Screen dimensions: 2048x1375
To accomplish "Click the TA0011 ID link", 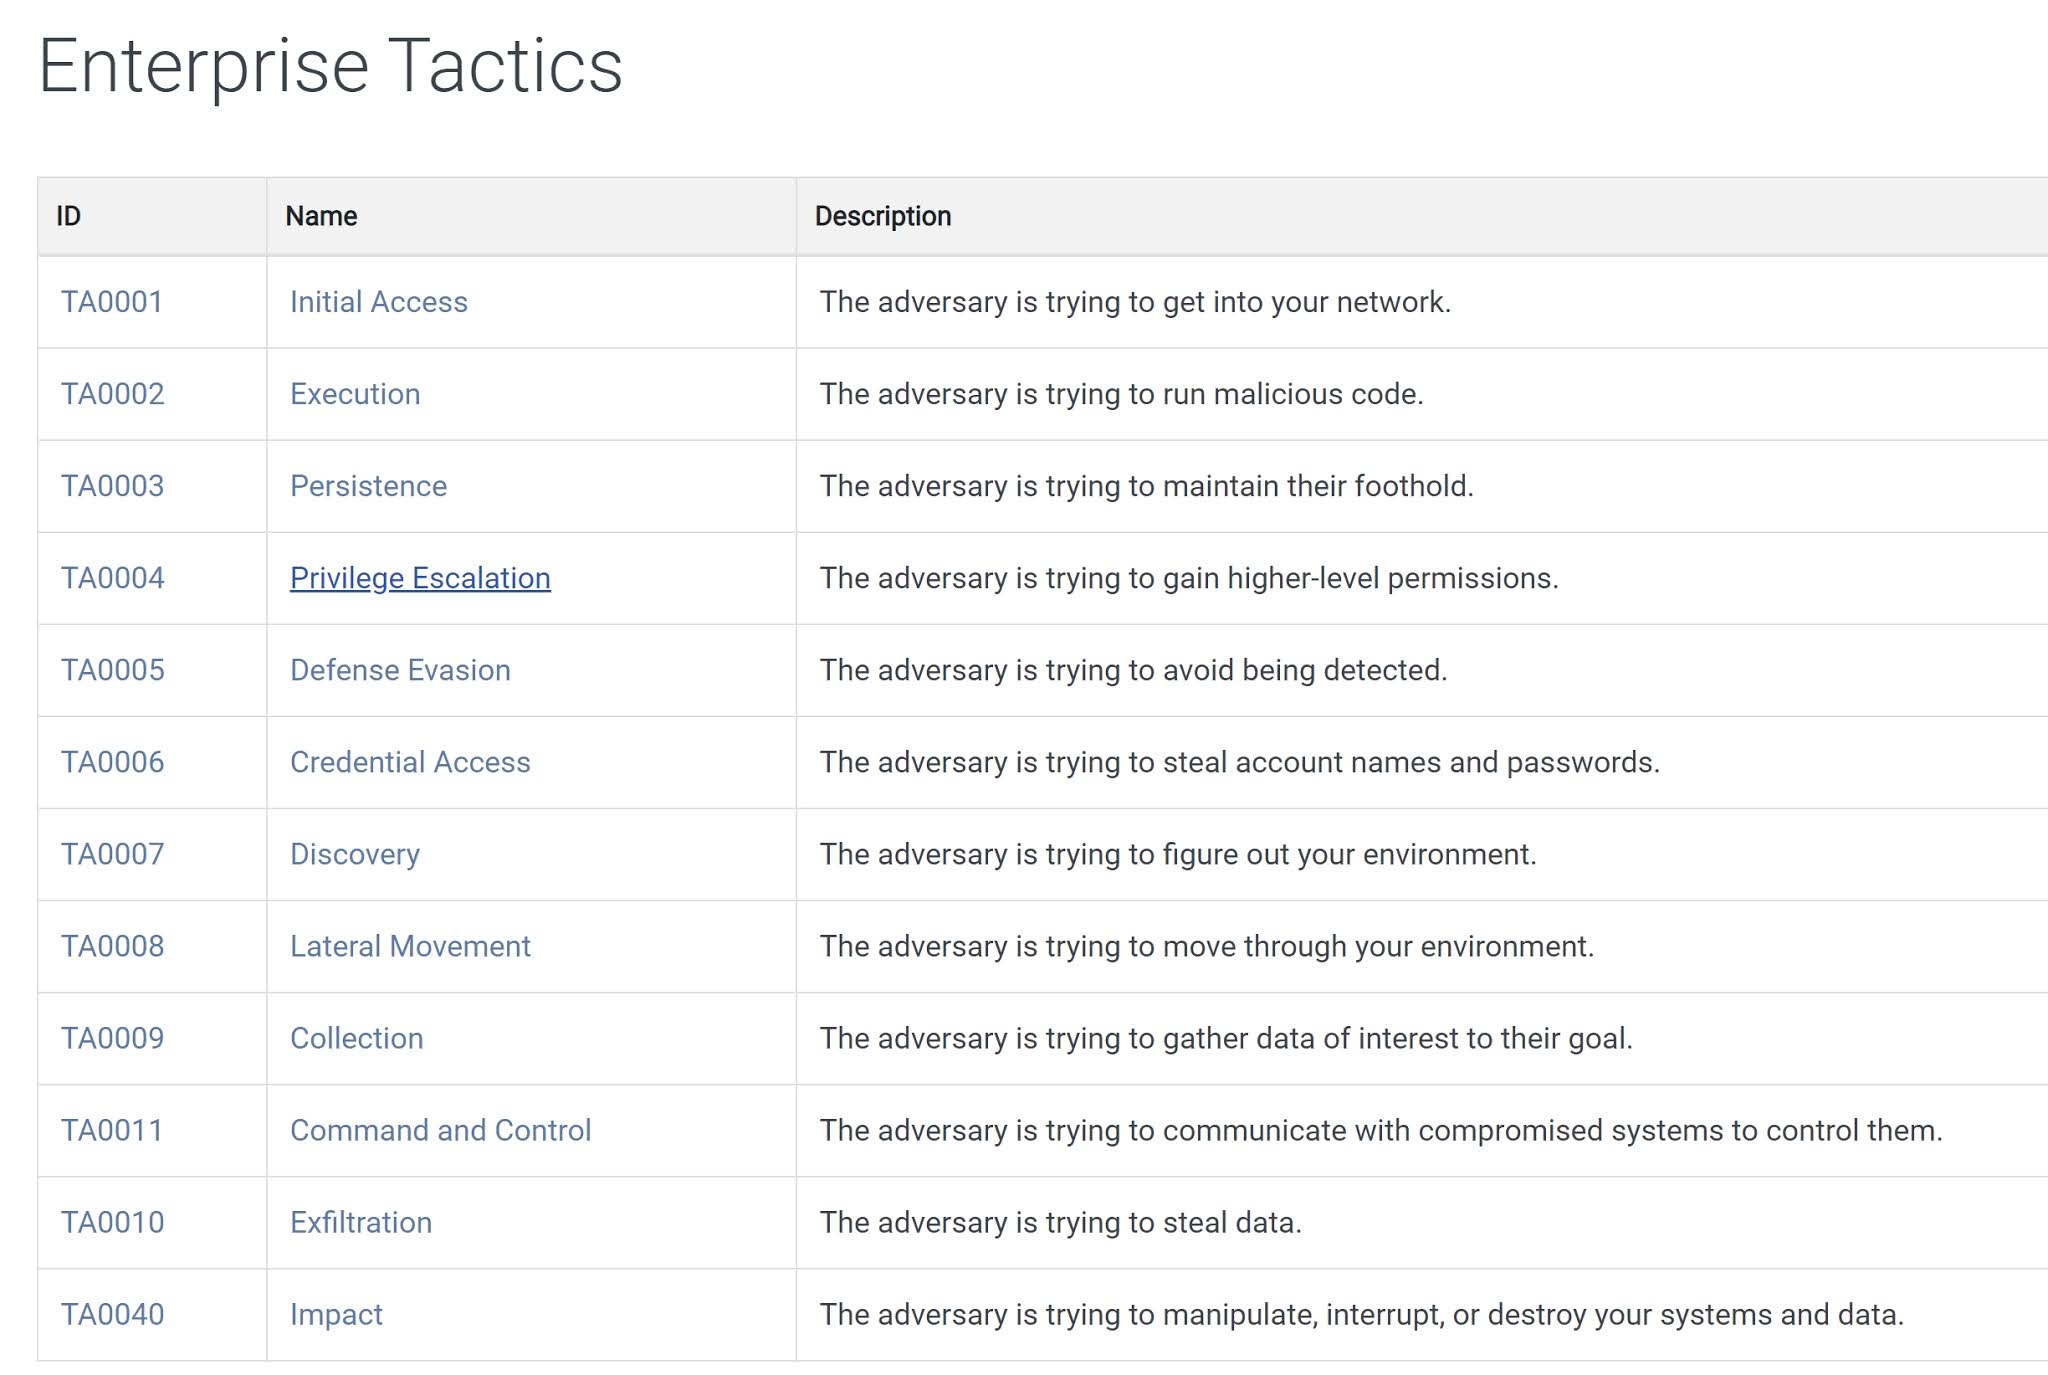I will (111, 1130).
